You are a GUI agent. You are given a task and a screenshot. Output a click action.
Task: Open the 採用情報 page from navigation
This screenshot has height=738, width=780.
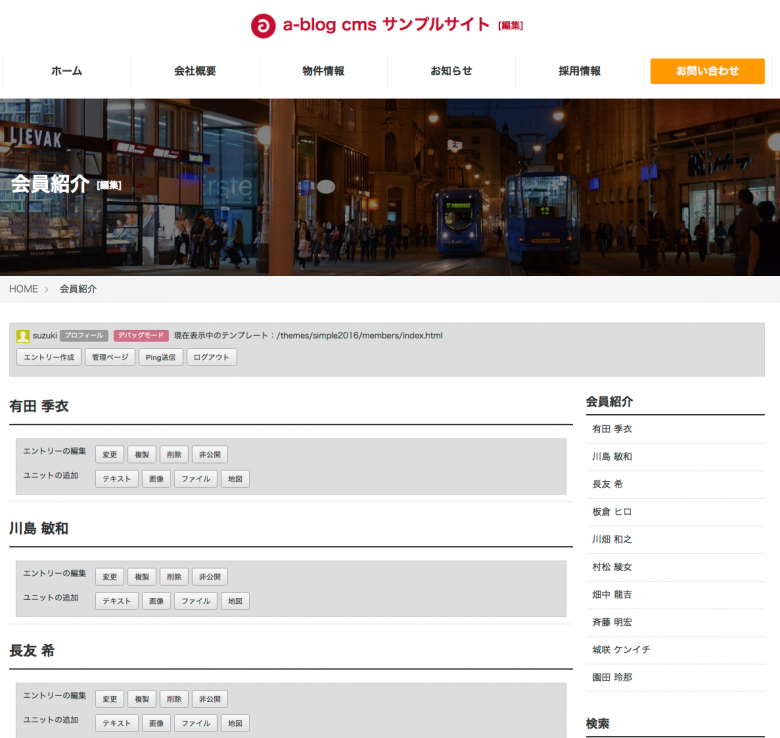[579, 71]
